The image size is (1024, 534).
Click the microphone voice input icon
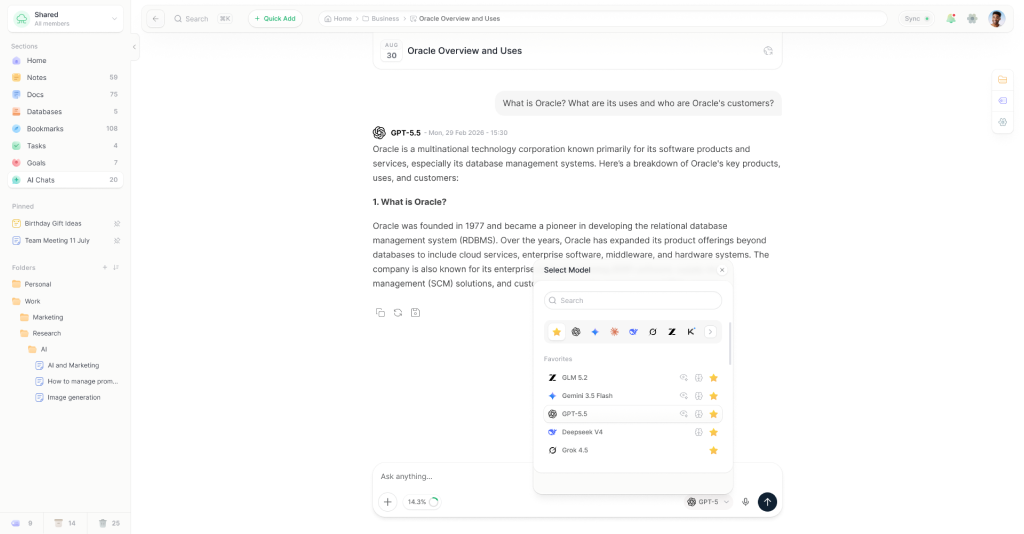click(x=745, y=502)
